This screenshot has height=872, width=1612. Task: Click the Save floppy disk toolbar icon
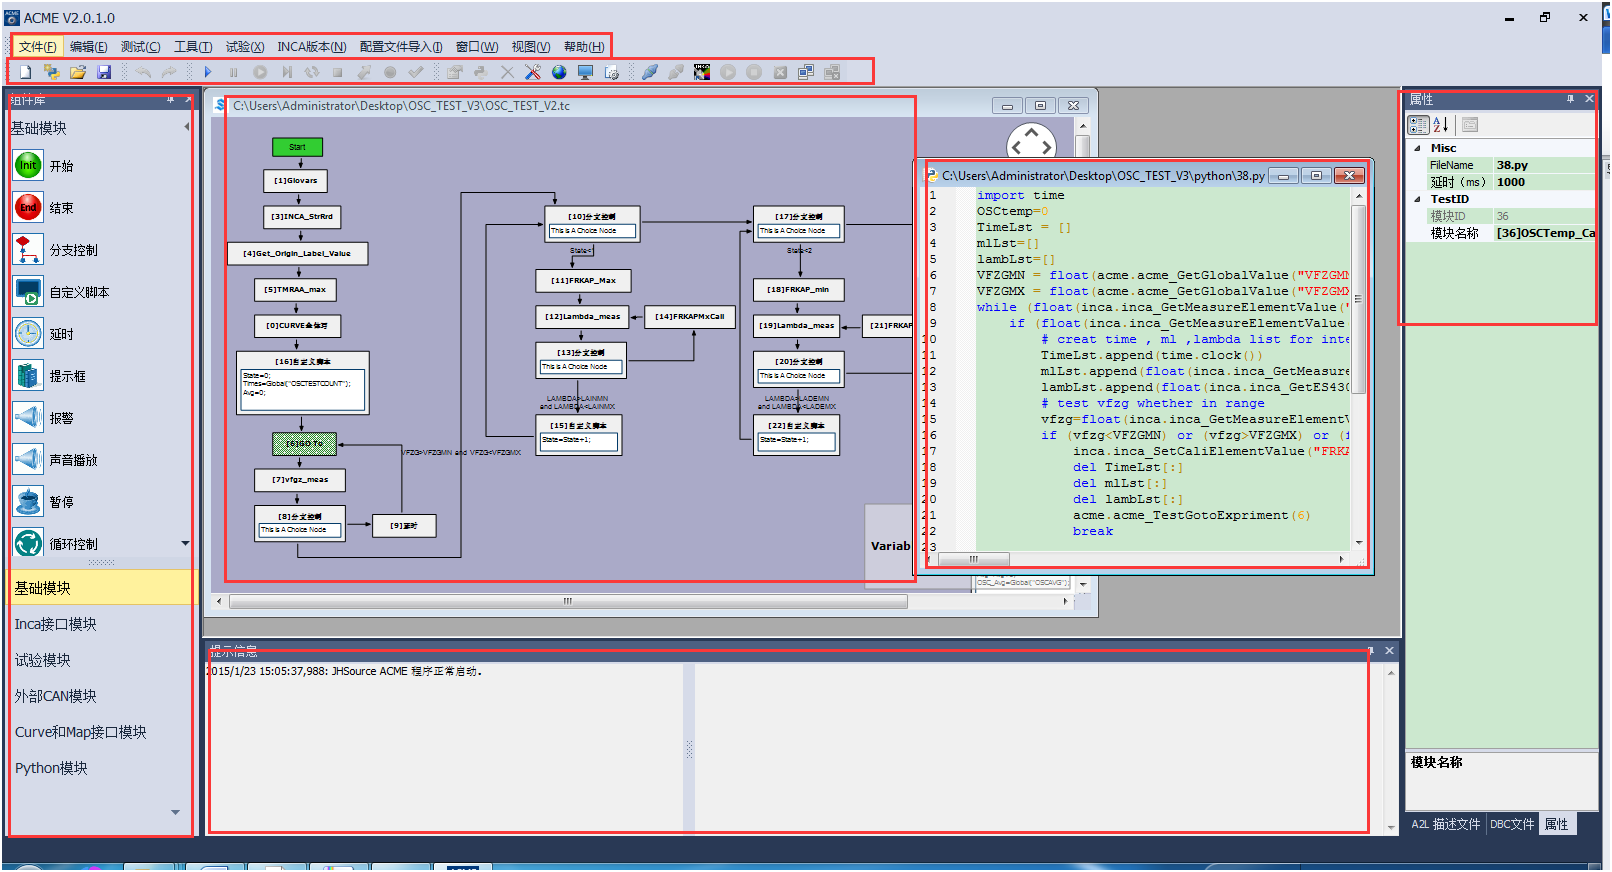pyautogui.click(x=104, y=72)
